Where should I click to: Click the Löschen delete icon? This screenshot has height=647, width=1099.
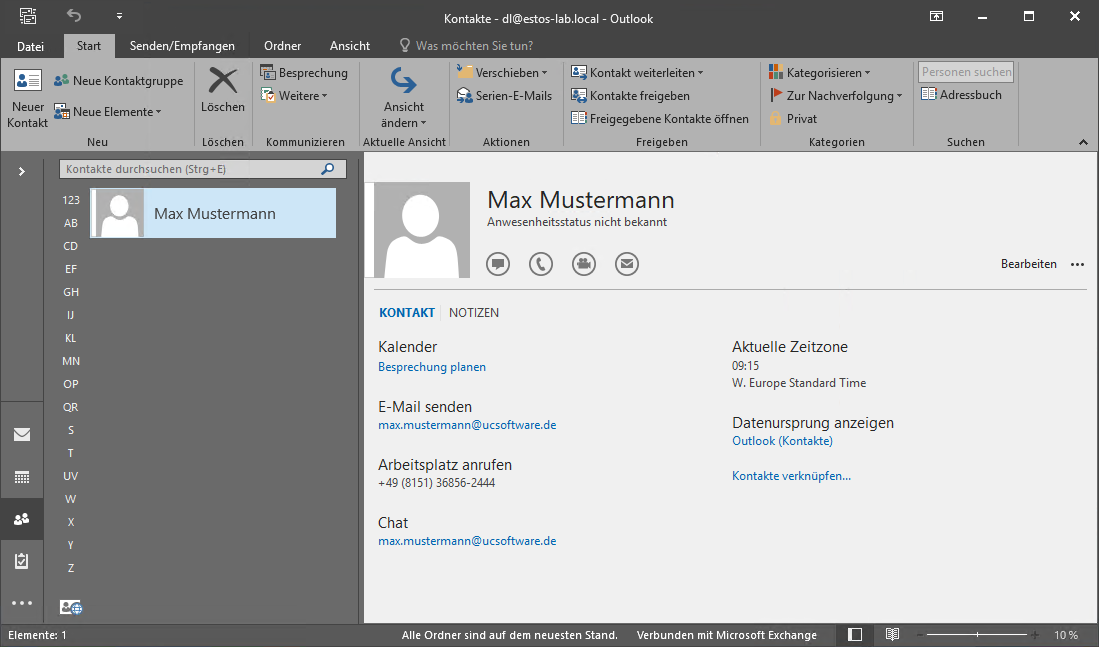click(x=222, y=82)
